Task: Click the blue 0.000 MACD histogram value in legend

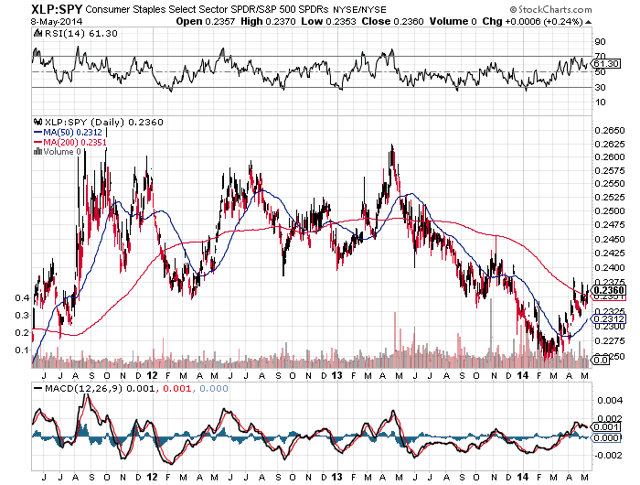Action: click(213, 388)
